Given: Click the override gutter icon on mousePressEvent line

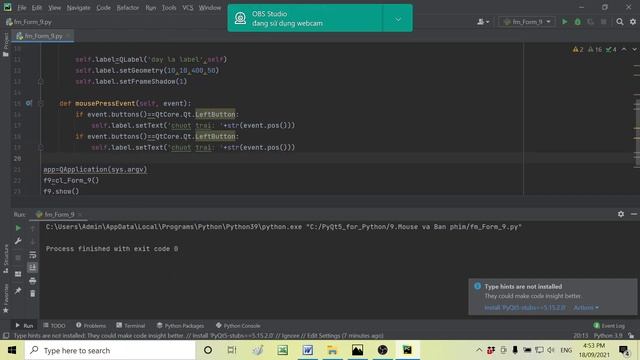Looking at the screenshot, I should tap(29, 103).
